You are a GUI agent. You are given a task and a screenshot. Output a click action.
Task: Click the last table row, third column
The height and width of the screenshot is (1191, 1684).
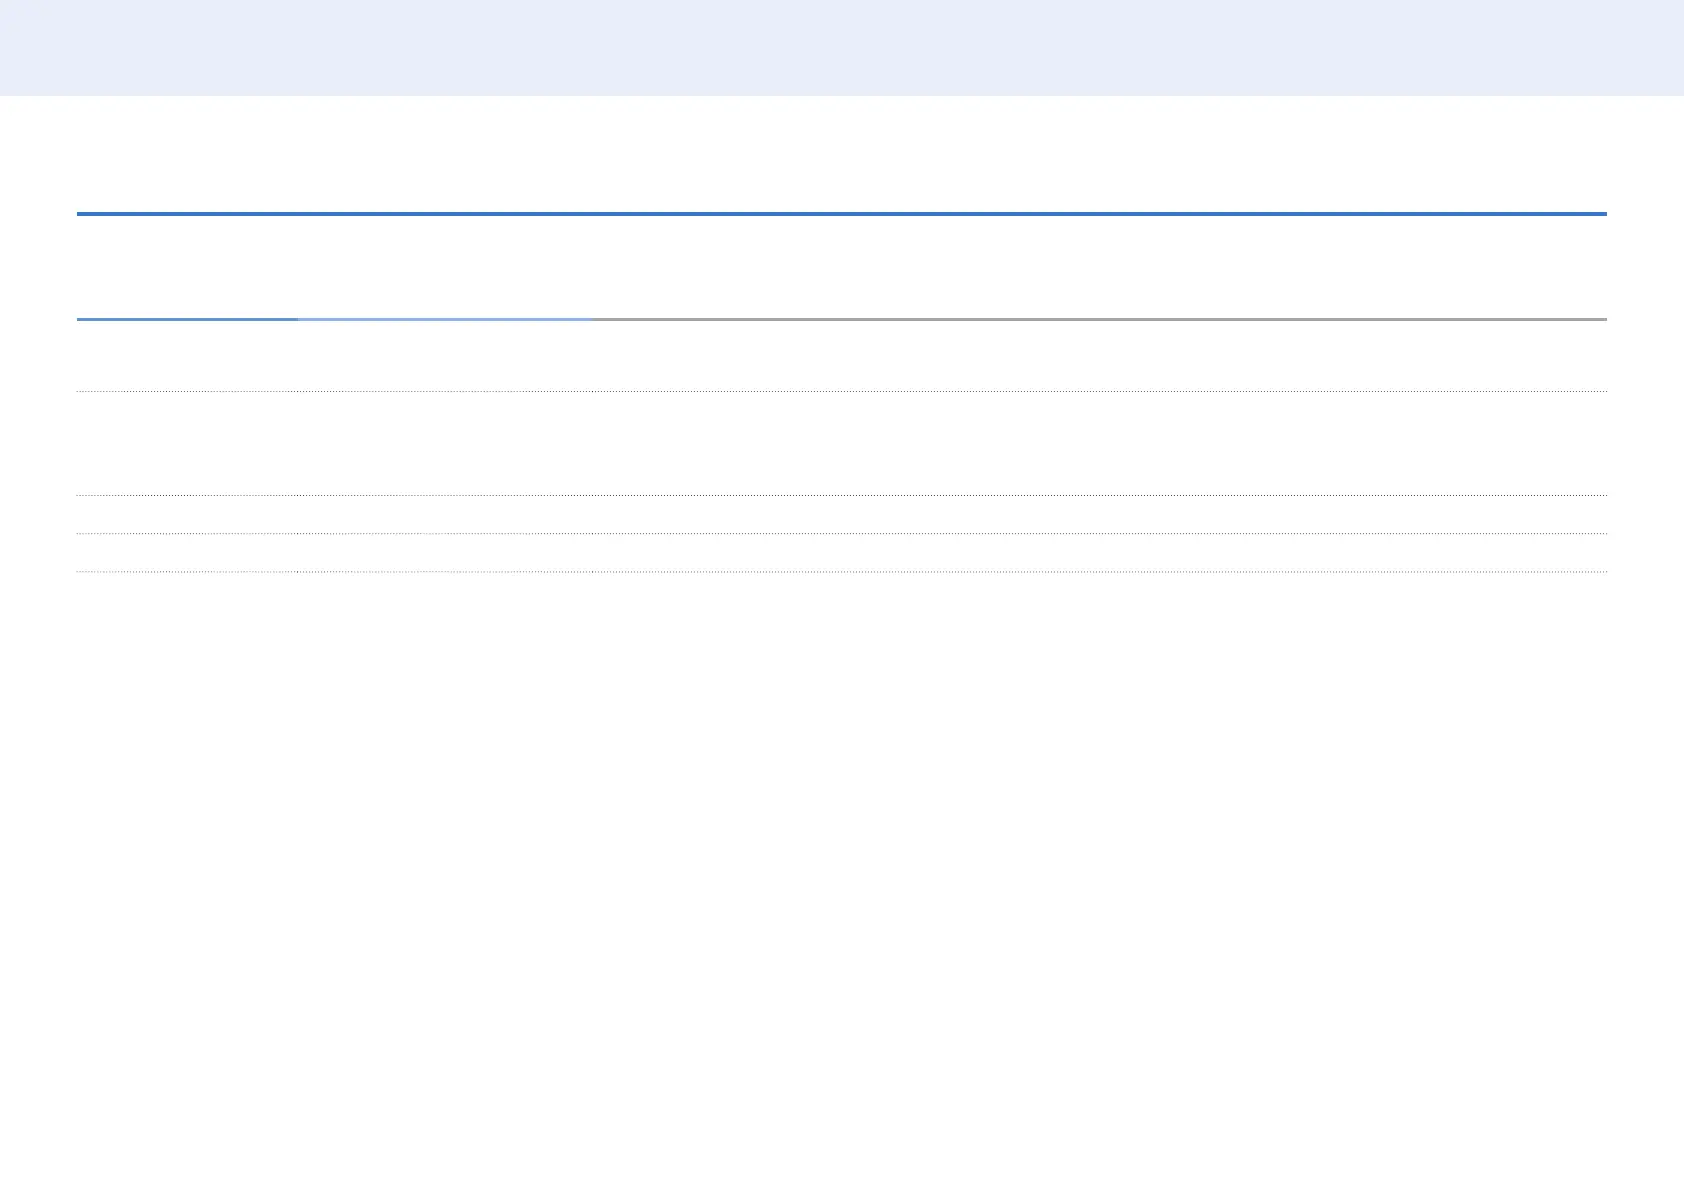(x=1099, y=553)
